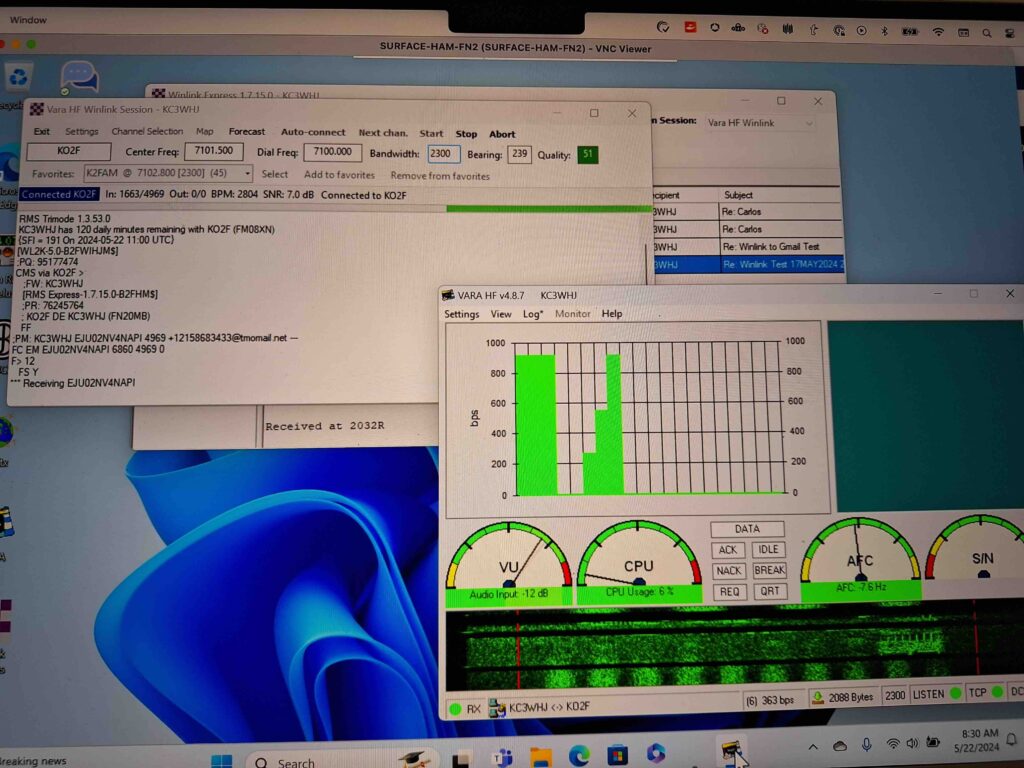Open the chat bubble desktop icon
The width and height of the screenshot is (1024, 768).
tap(79, 78)
